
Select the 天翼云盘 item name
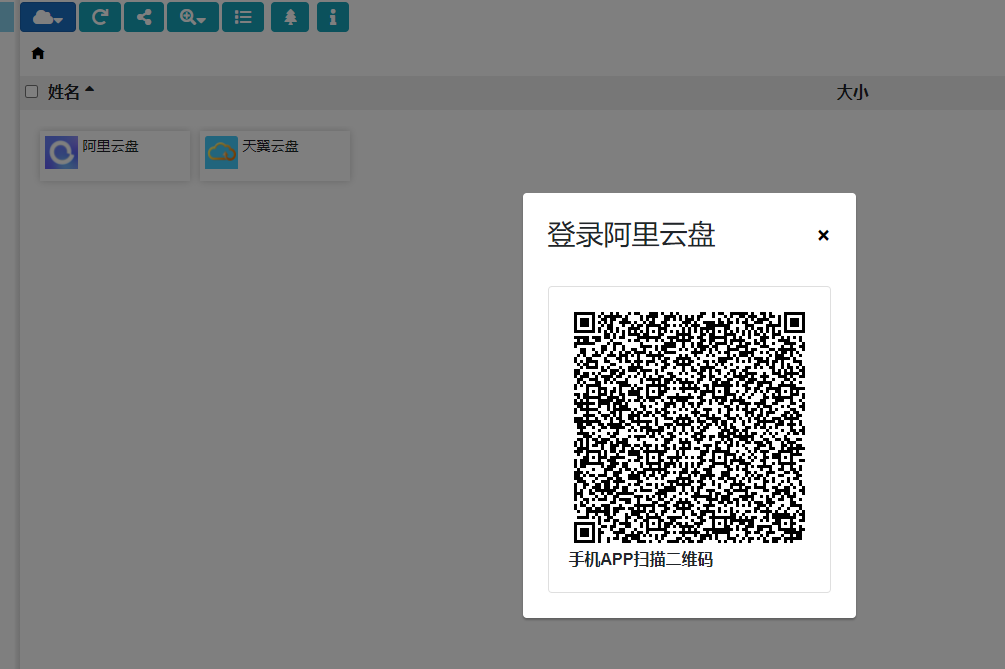pyautogui.click(x=270, y=146)
